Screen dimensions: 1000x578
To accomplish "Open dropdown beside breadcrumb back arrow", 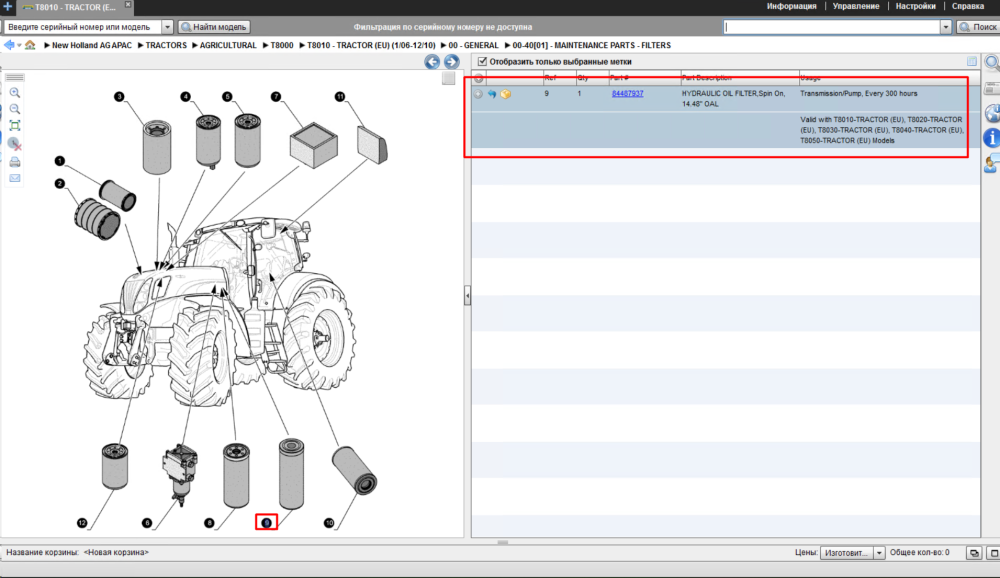I will [19, 45].
